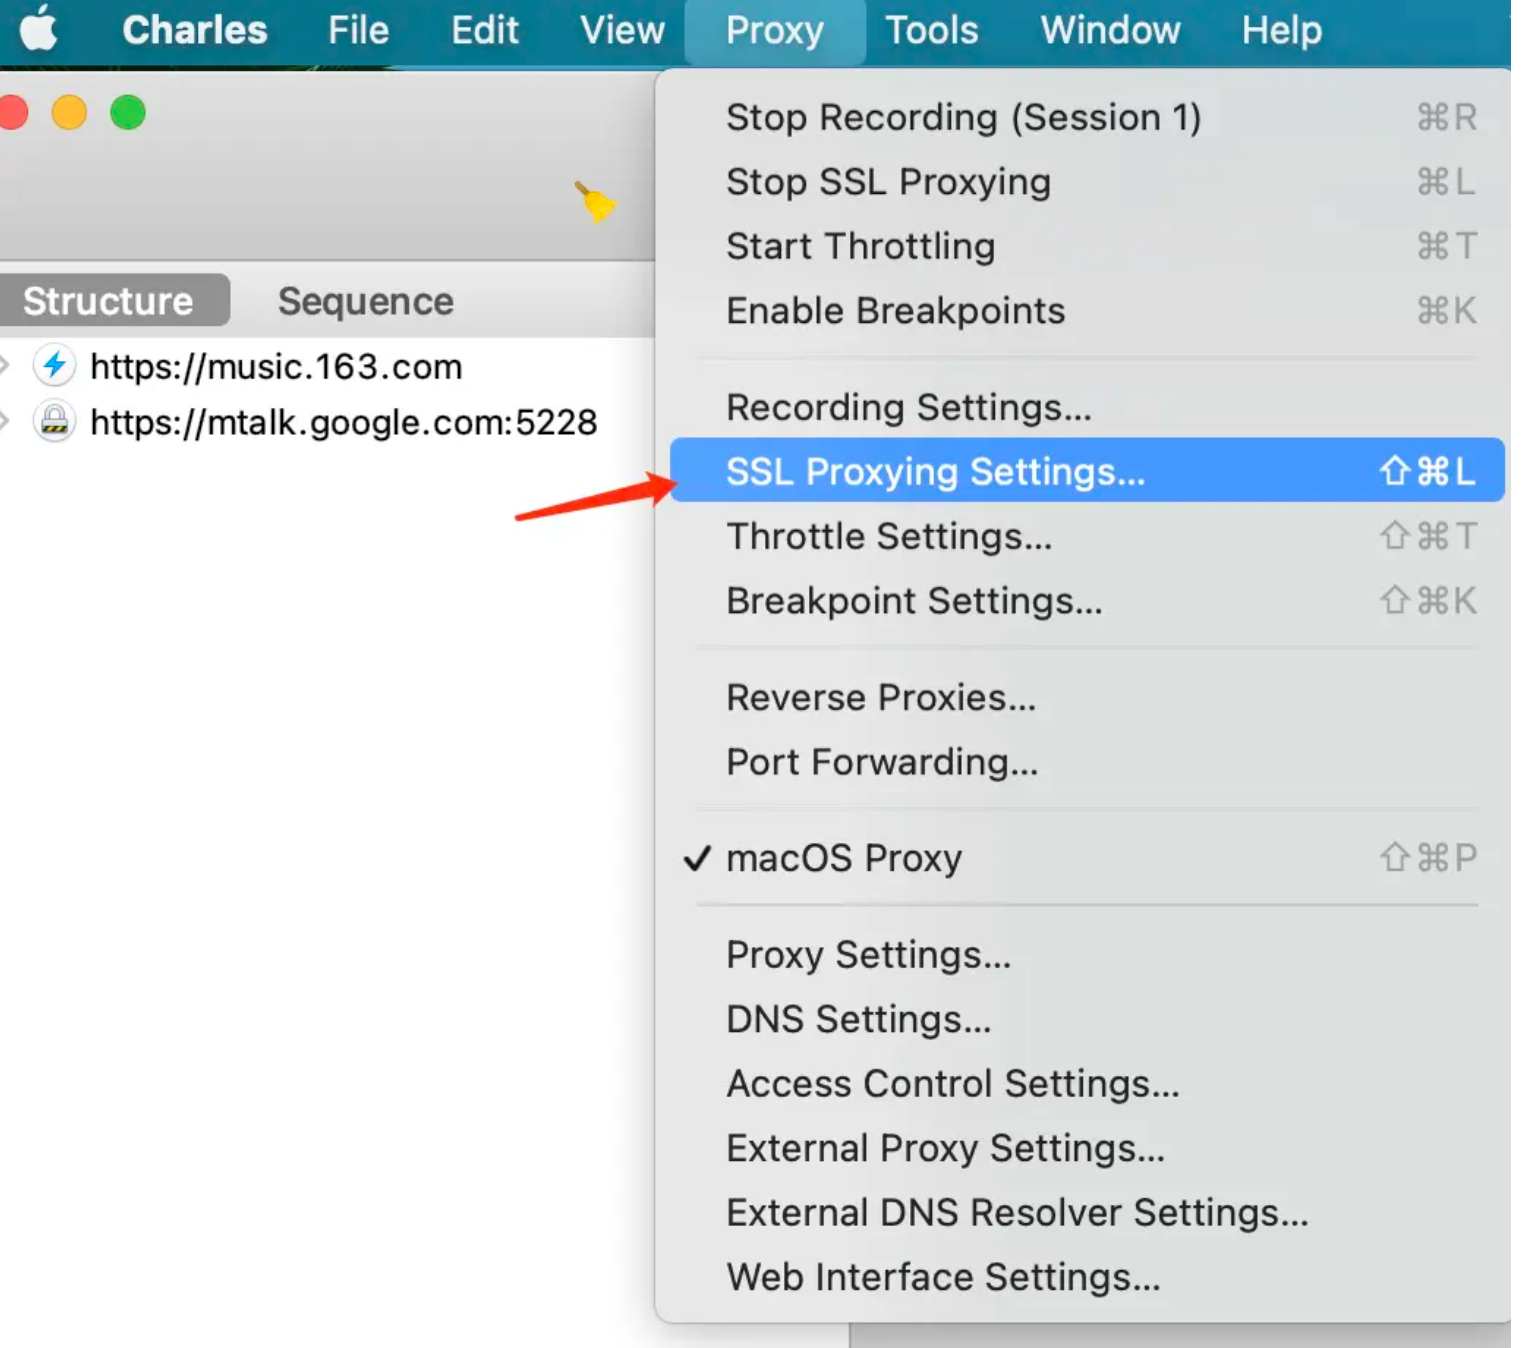This screenshot has width=1530, height=1348.
Task: Choose Stop Recording (Session 1)
Action: pyautogui.click(x=1087, y=117)
